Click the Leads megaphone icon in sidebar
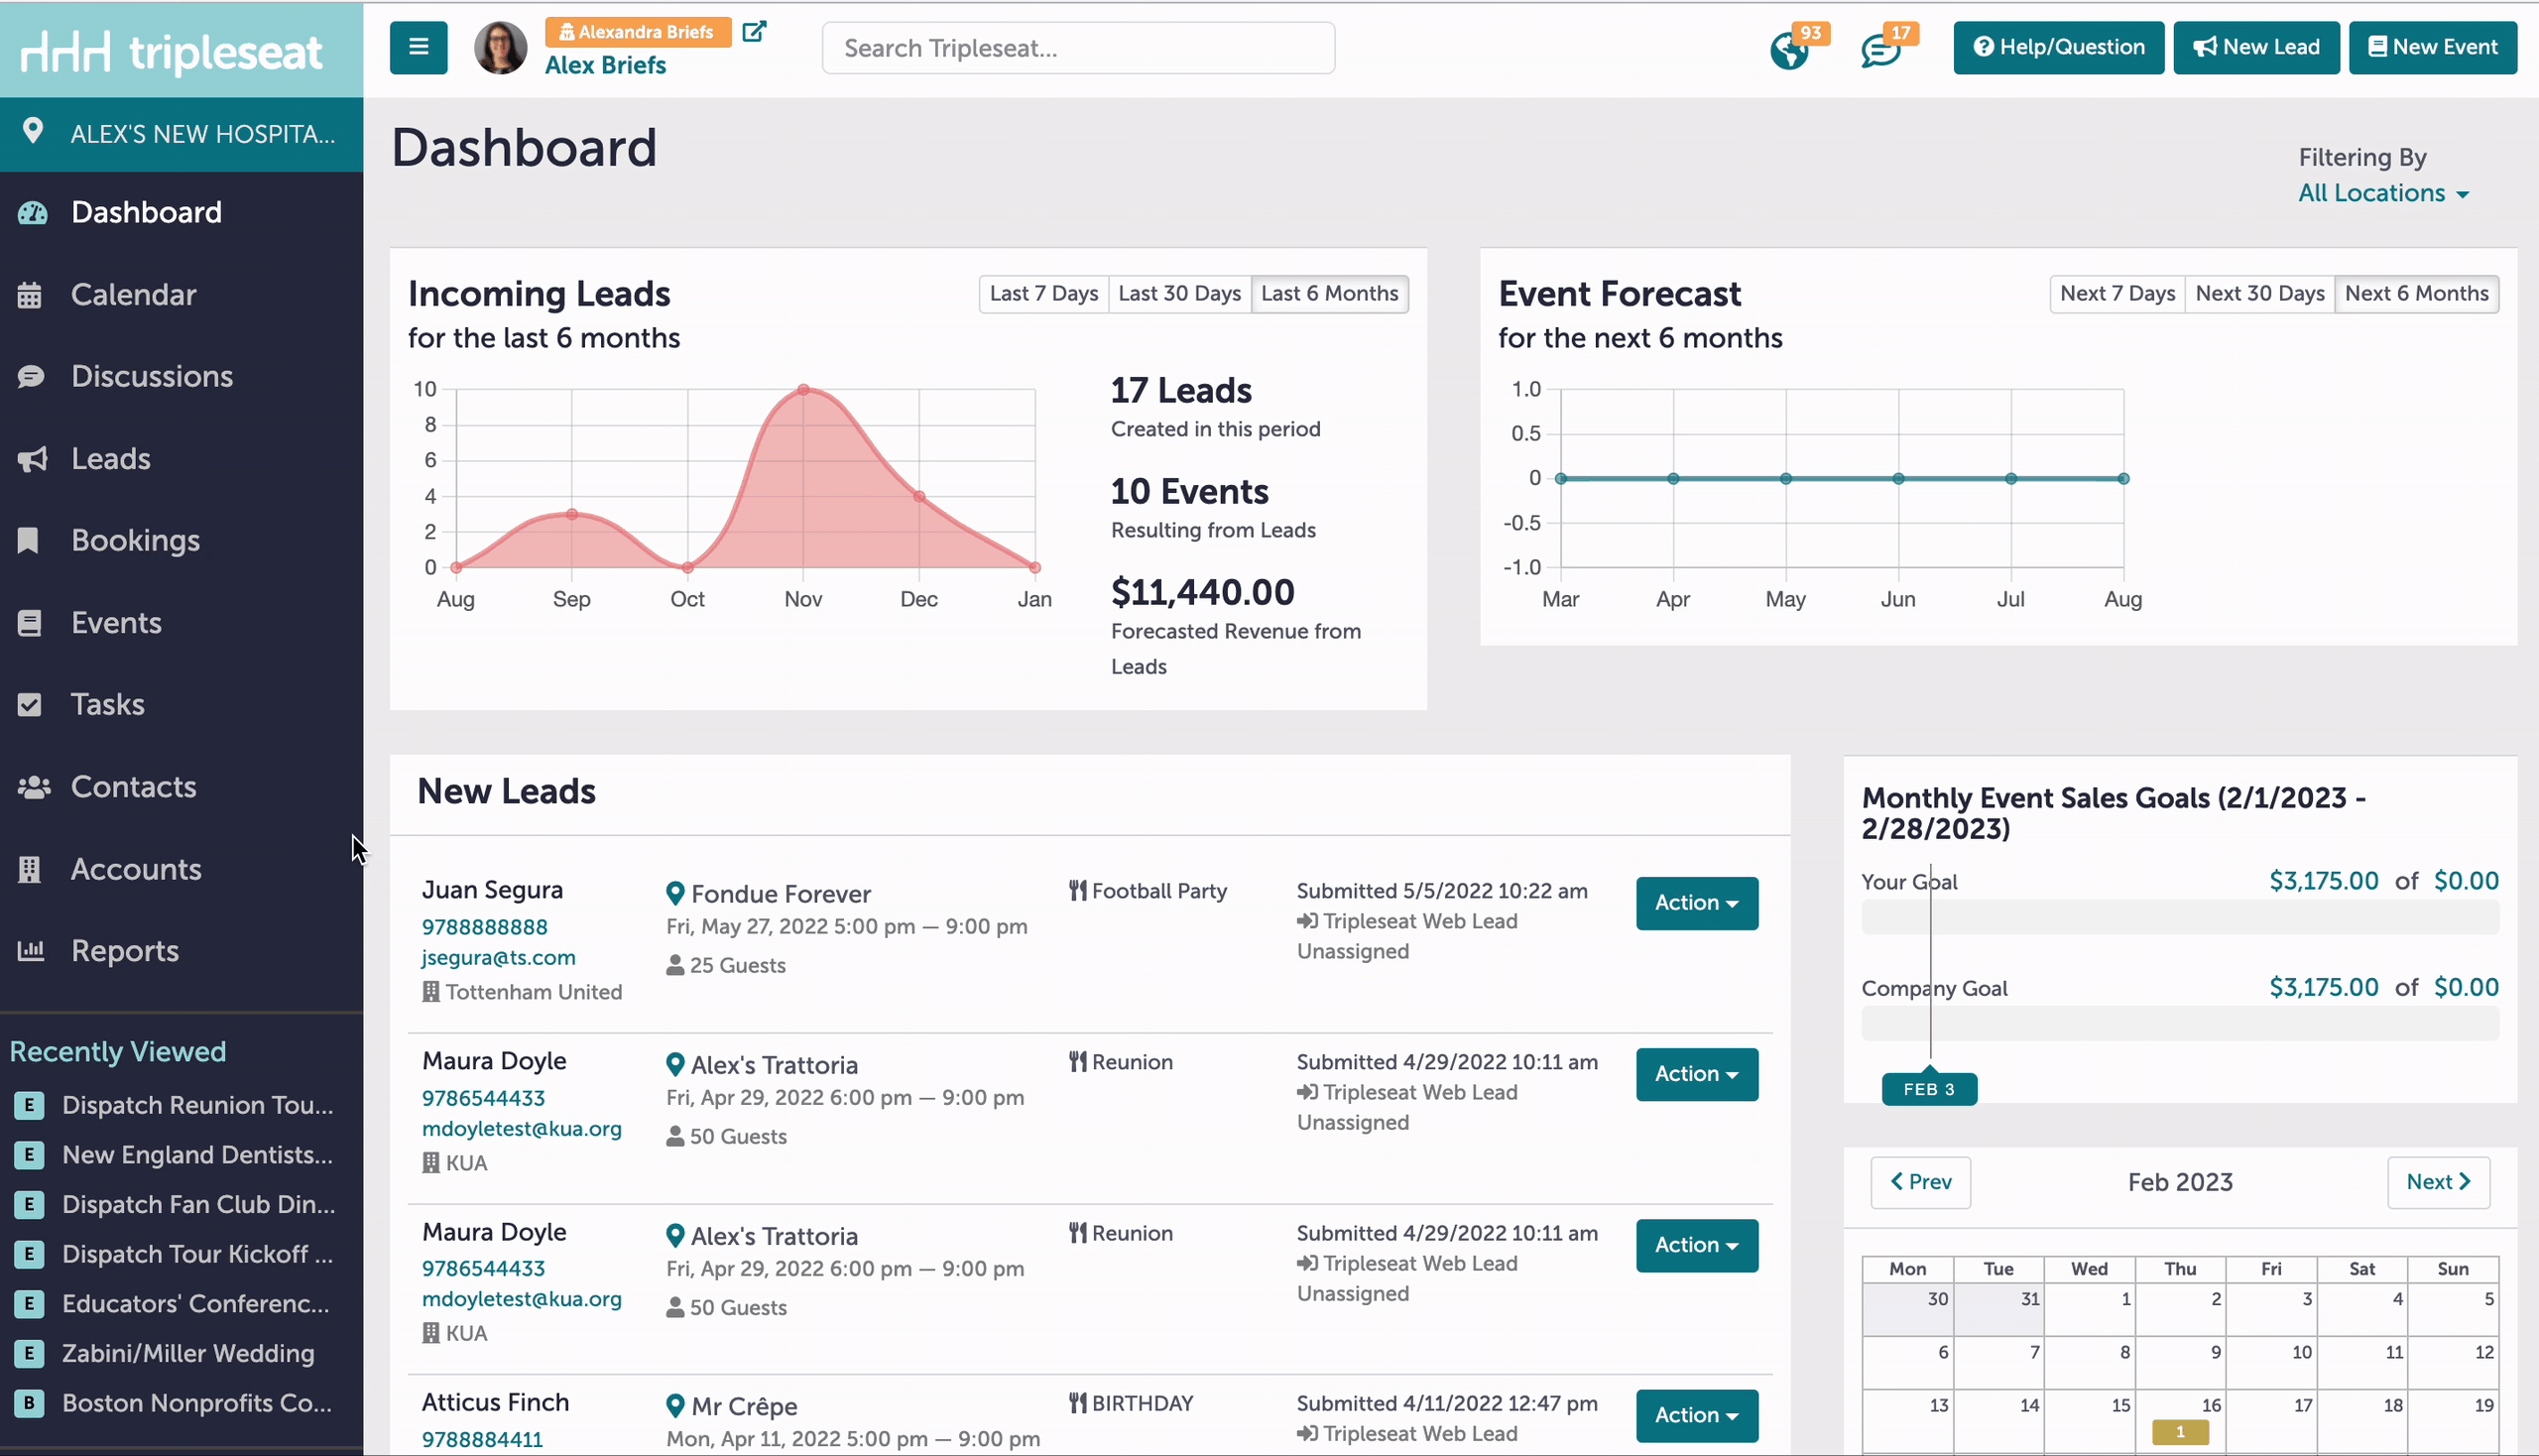This screenshot has height=1456, width=2539. (32, 459)
